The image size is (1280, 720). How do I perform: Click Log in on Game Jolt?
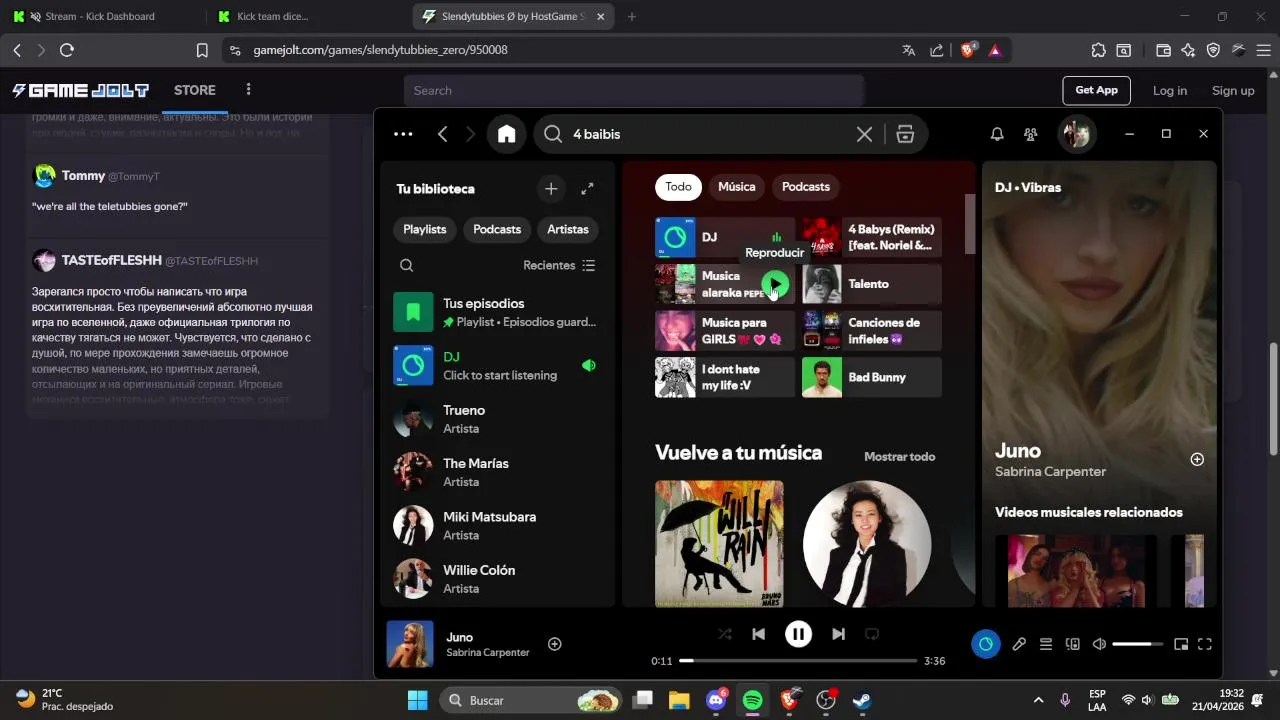point(1170,90)
